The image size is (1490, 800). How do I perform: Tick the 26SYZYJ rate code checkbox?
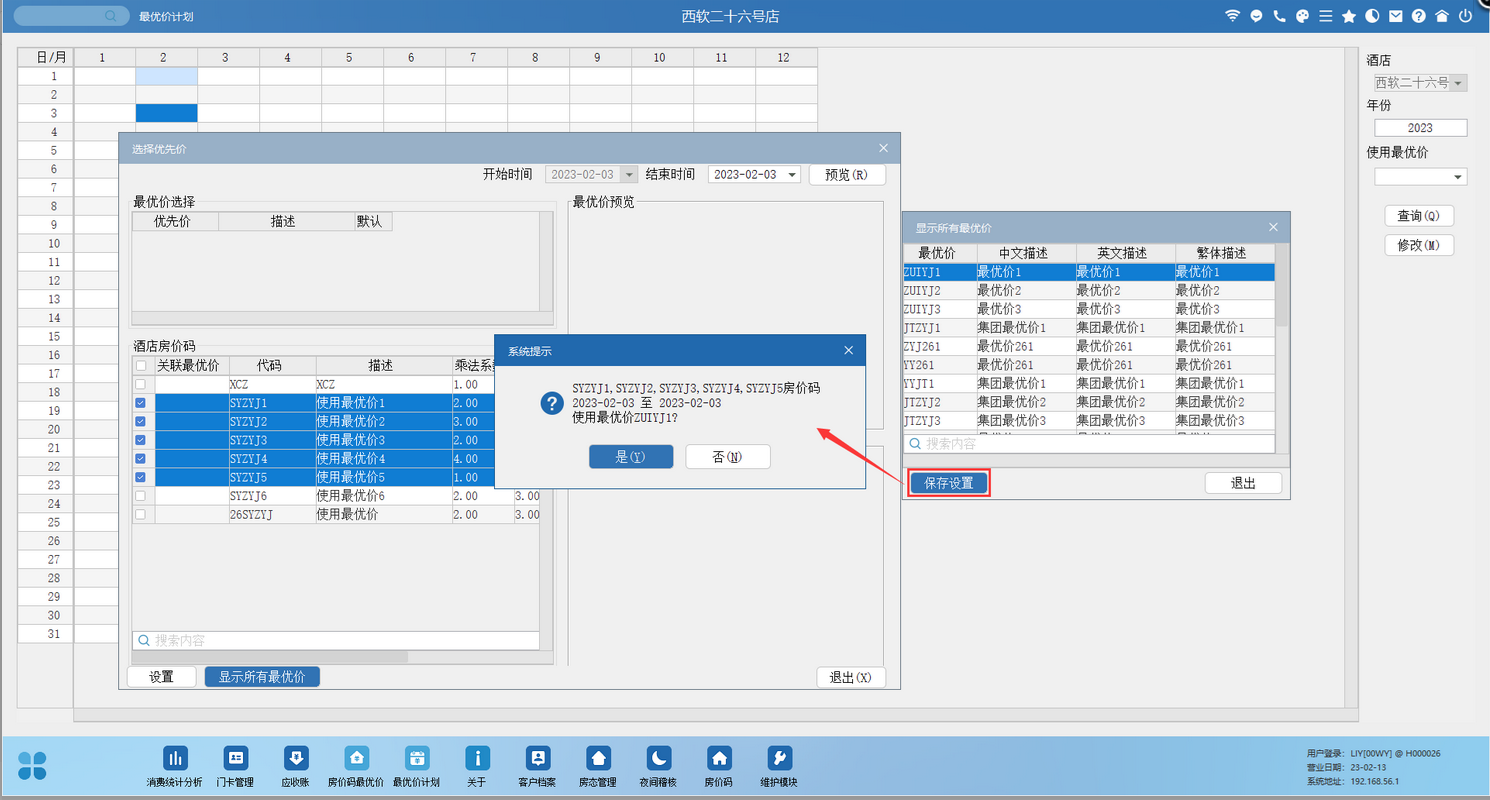[x=140, y=515]
